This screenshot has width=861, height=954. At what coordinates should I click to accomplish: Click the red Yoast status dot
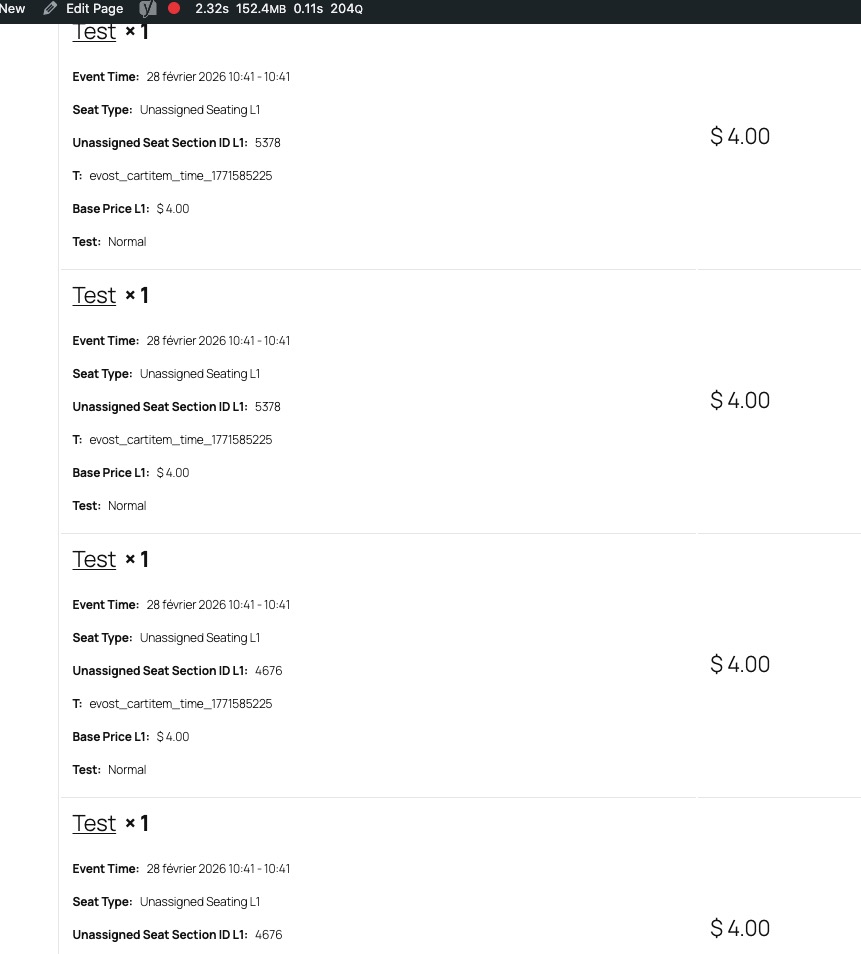[x=174, y=9]
